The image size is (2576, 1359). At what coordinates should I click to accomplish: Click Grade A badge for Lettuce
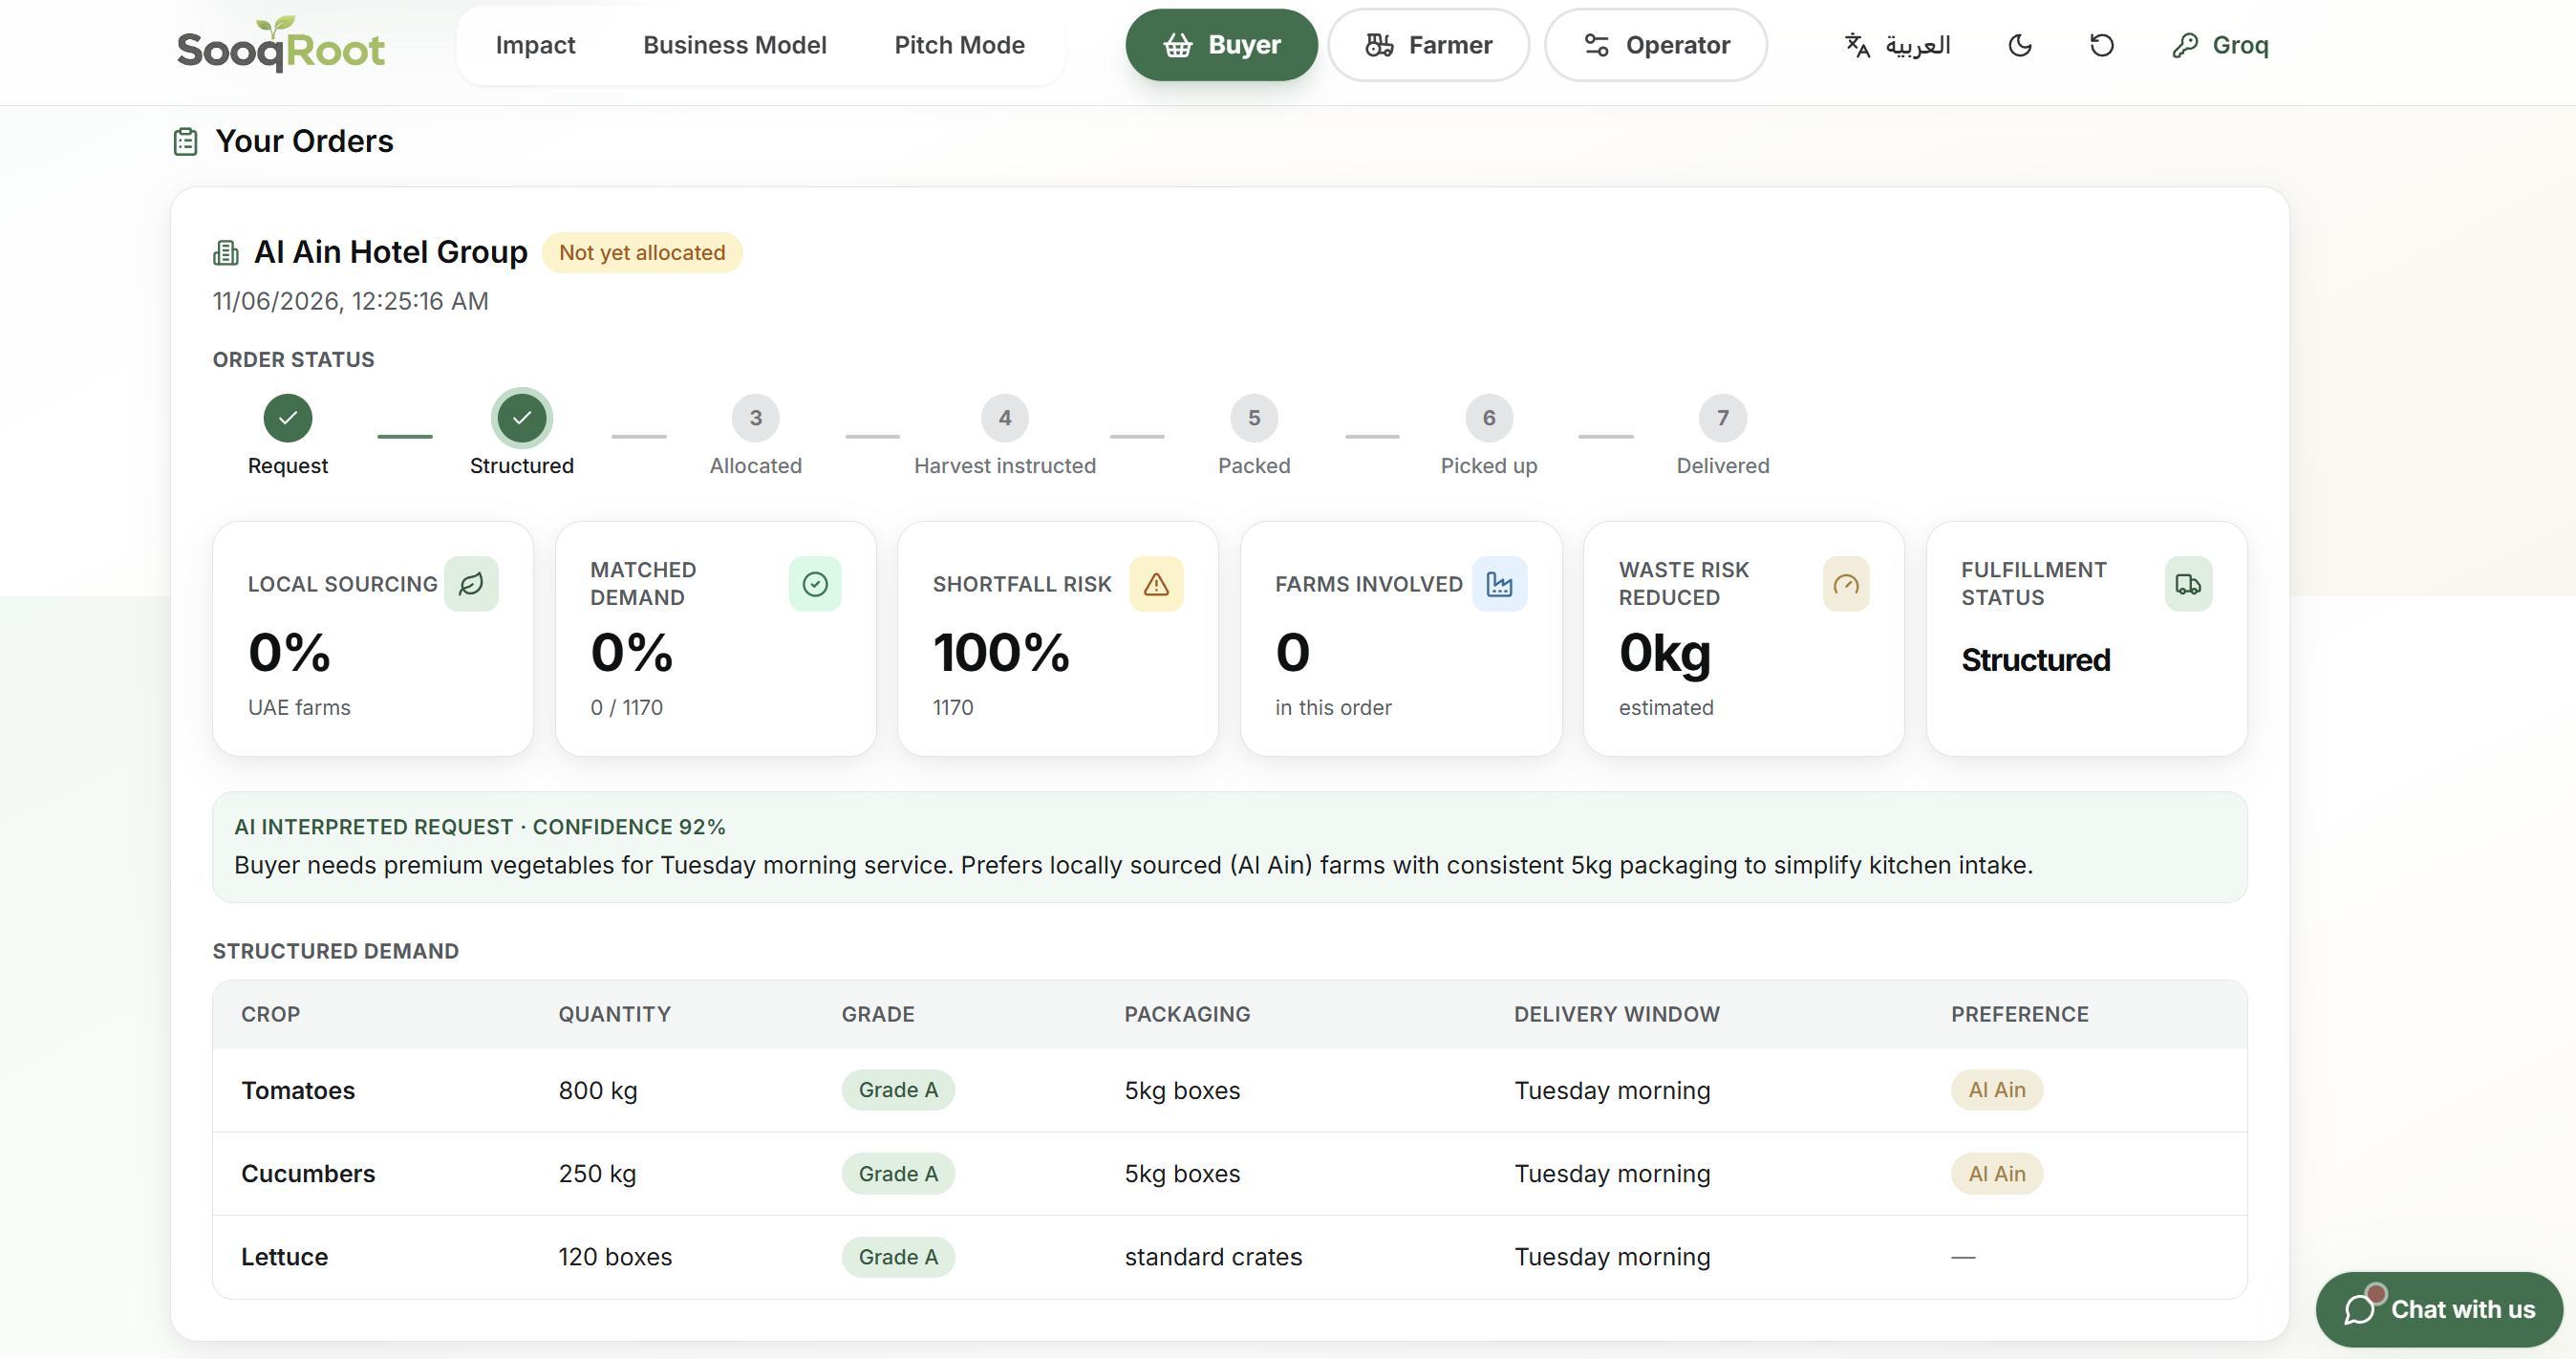click(x=898, y=1256)
